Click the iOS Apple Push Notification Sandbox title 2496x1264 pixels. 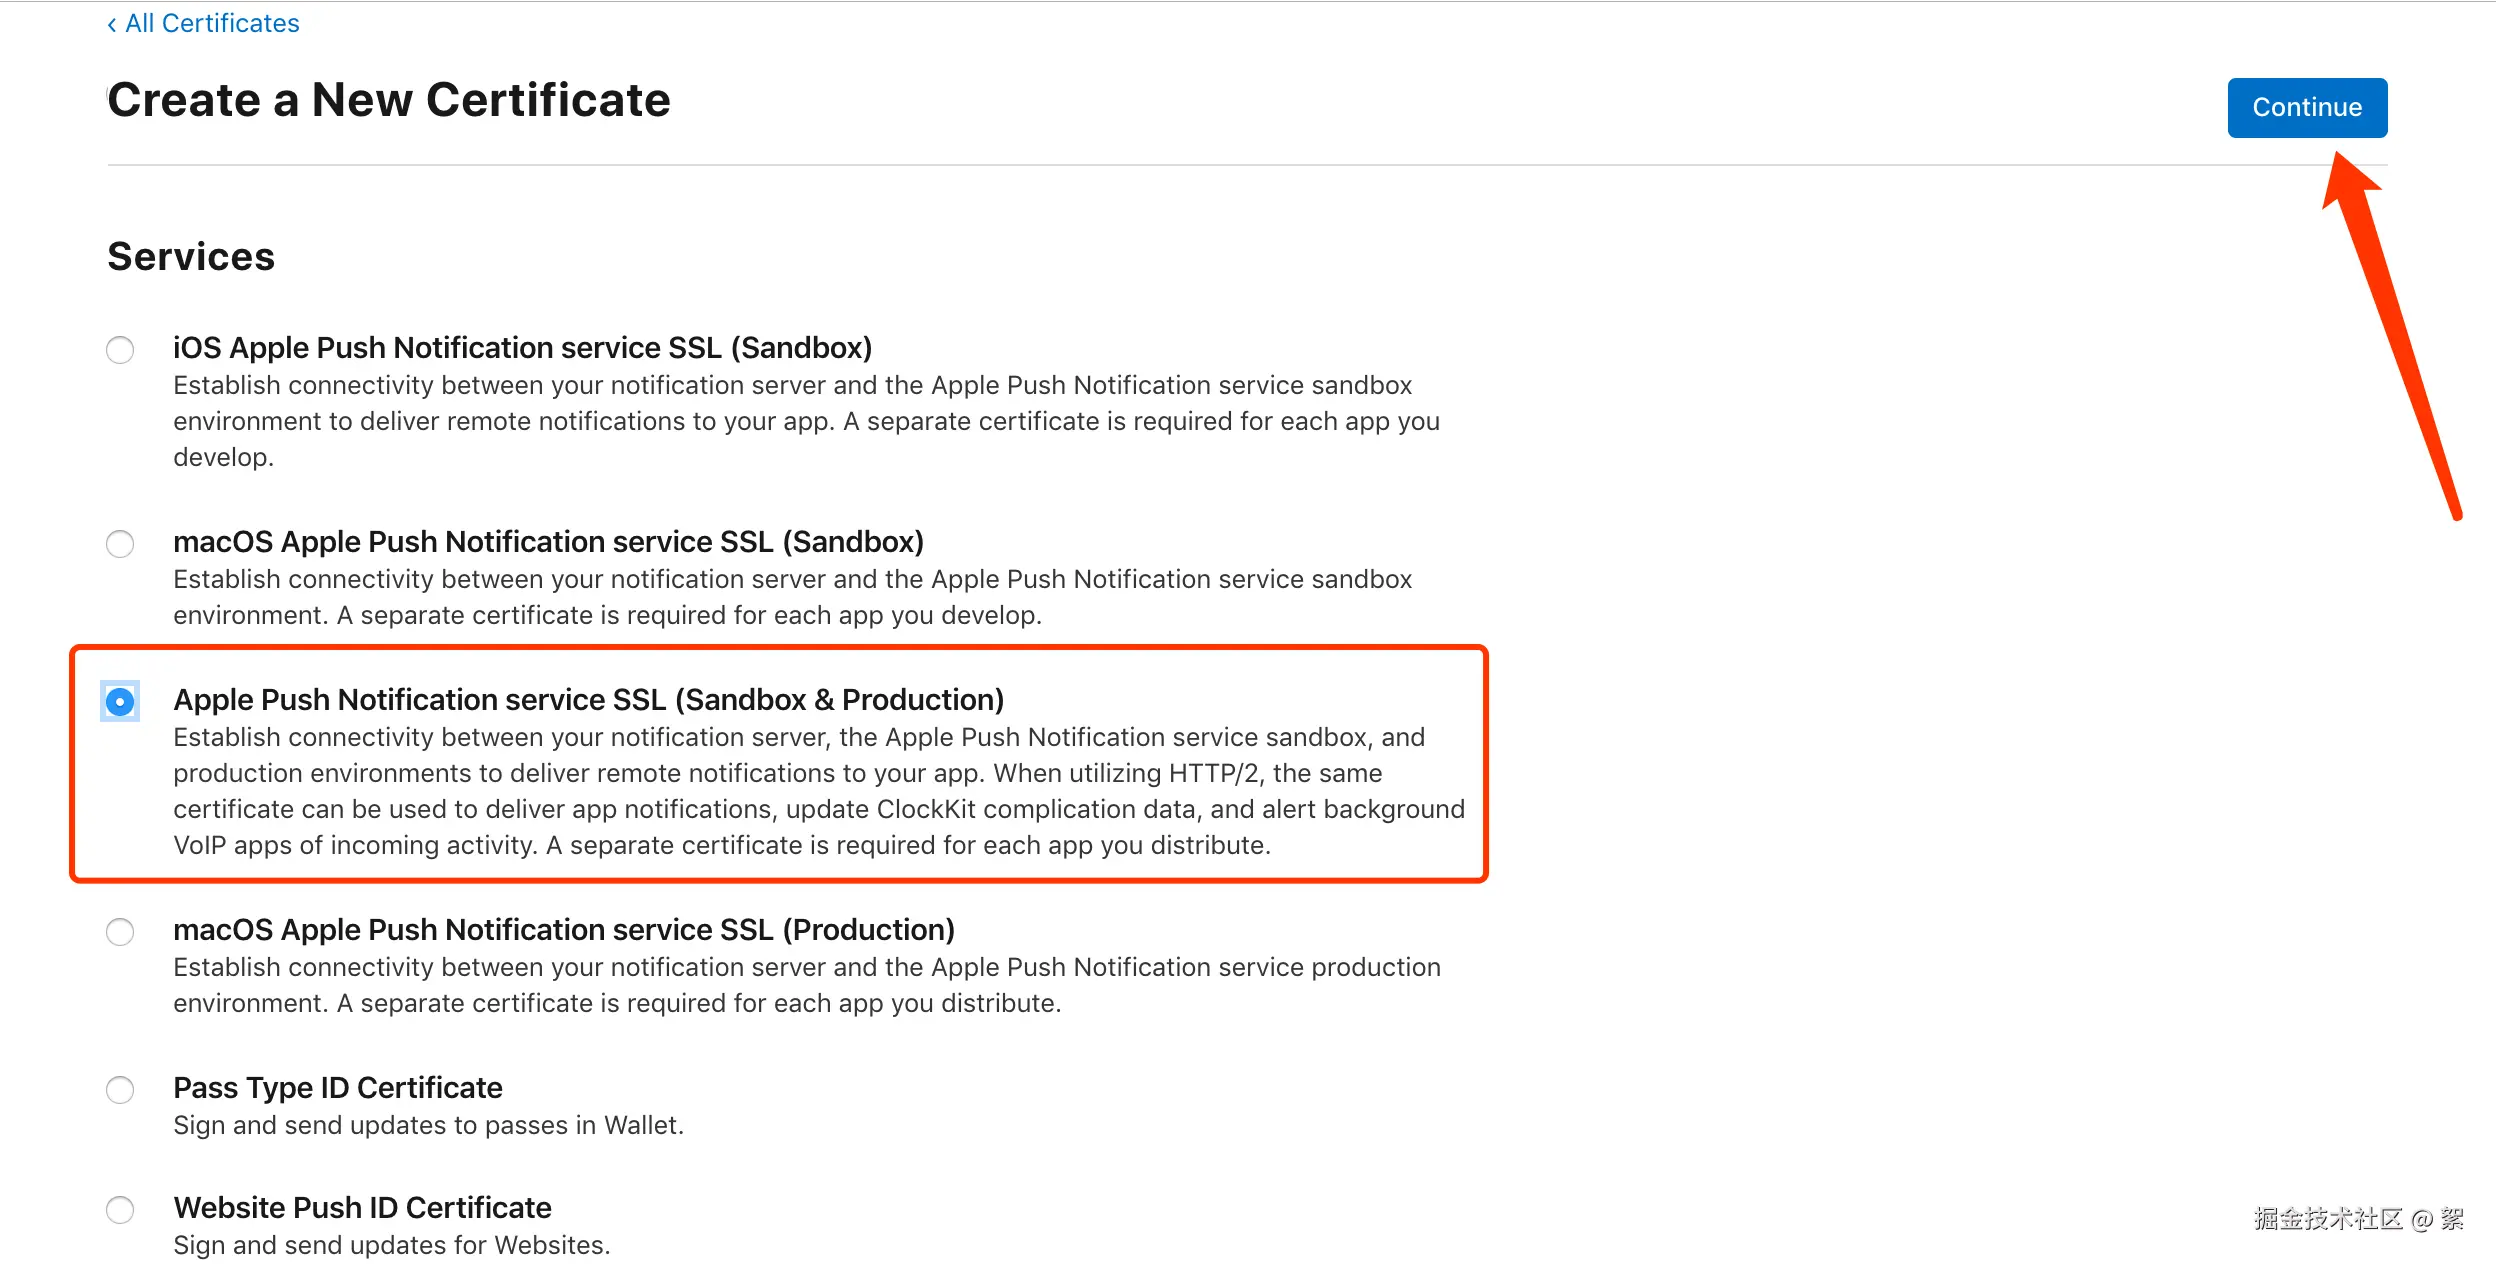(x=522, y=348)
